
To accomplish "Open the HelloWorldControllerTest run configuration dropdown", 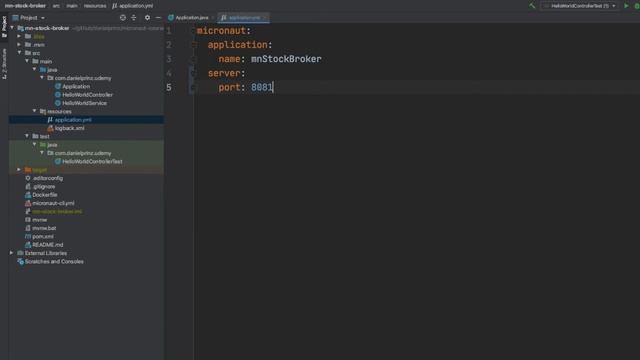I will click(580, 6).
